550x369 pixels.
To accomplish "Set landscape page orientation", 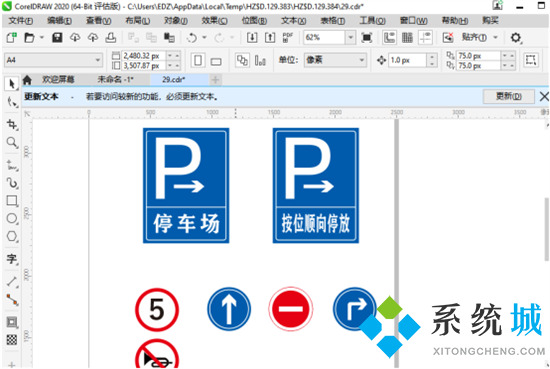I will tap(216, 61).
